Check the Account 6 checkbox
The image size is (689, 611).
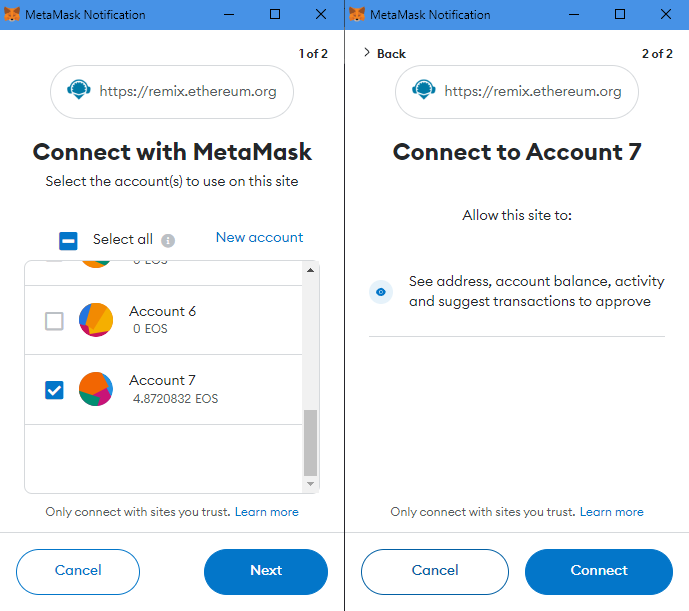(x=54, y=321)
